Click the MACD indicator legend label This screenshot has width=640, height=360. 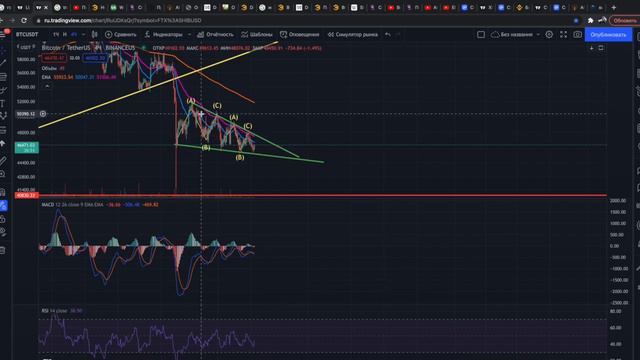coord(48,204)
